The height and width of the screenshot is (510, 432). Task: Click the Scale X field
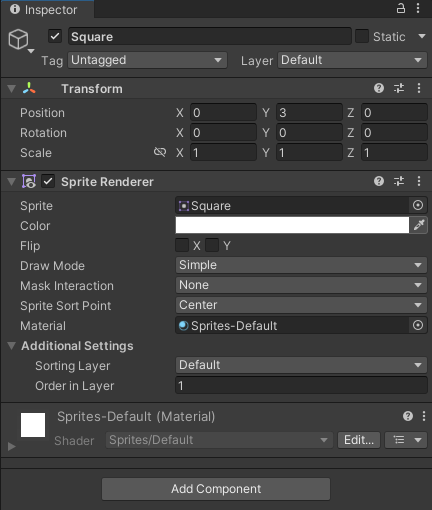(x=223, y=153)
